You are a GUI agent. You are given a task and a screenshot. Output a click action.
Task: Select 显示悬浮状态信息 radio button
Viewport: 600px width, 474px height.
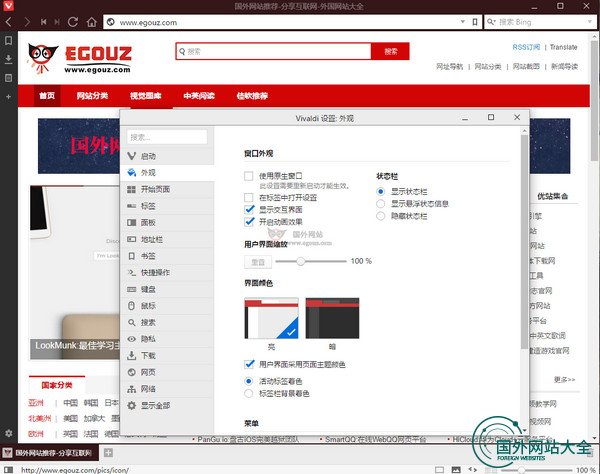click(x=380, y=204)
